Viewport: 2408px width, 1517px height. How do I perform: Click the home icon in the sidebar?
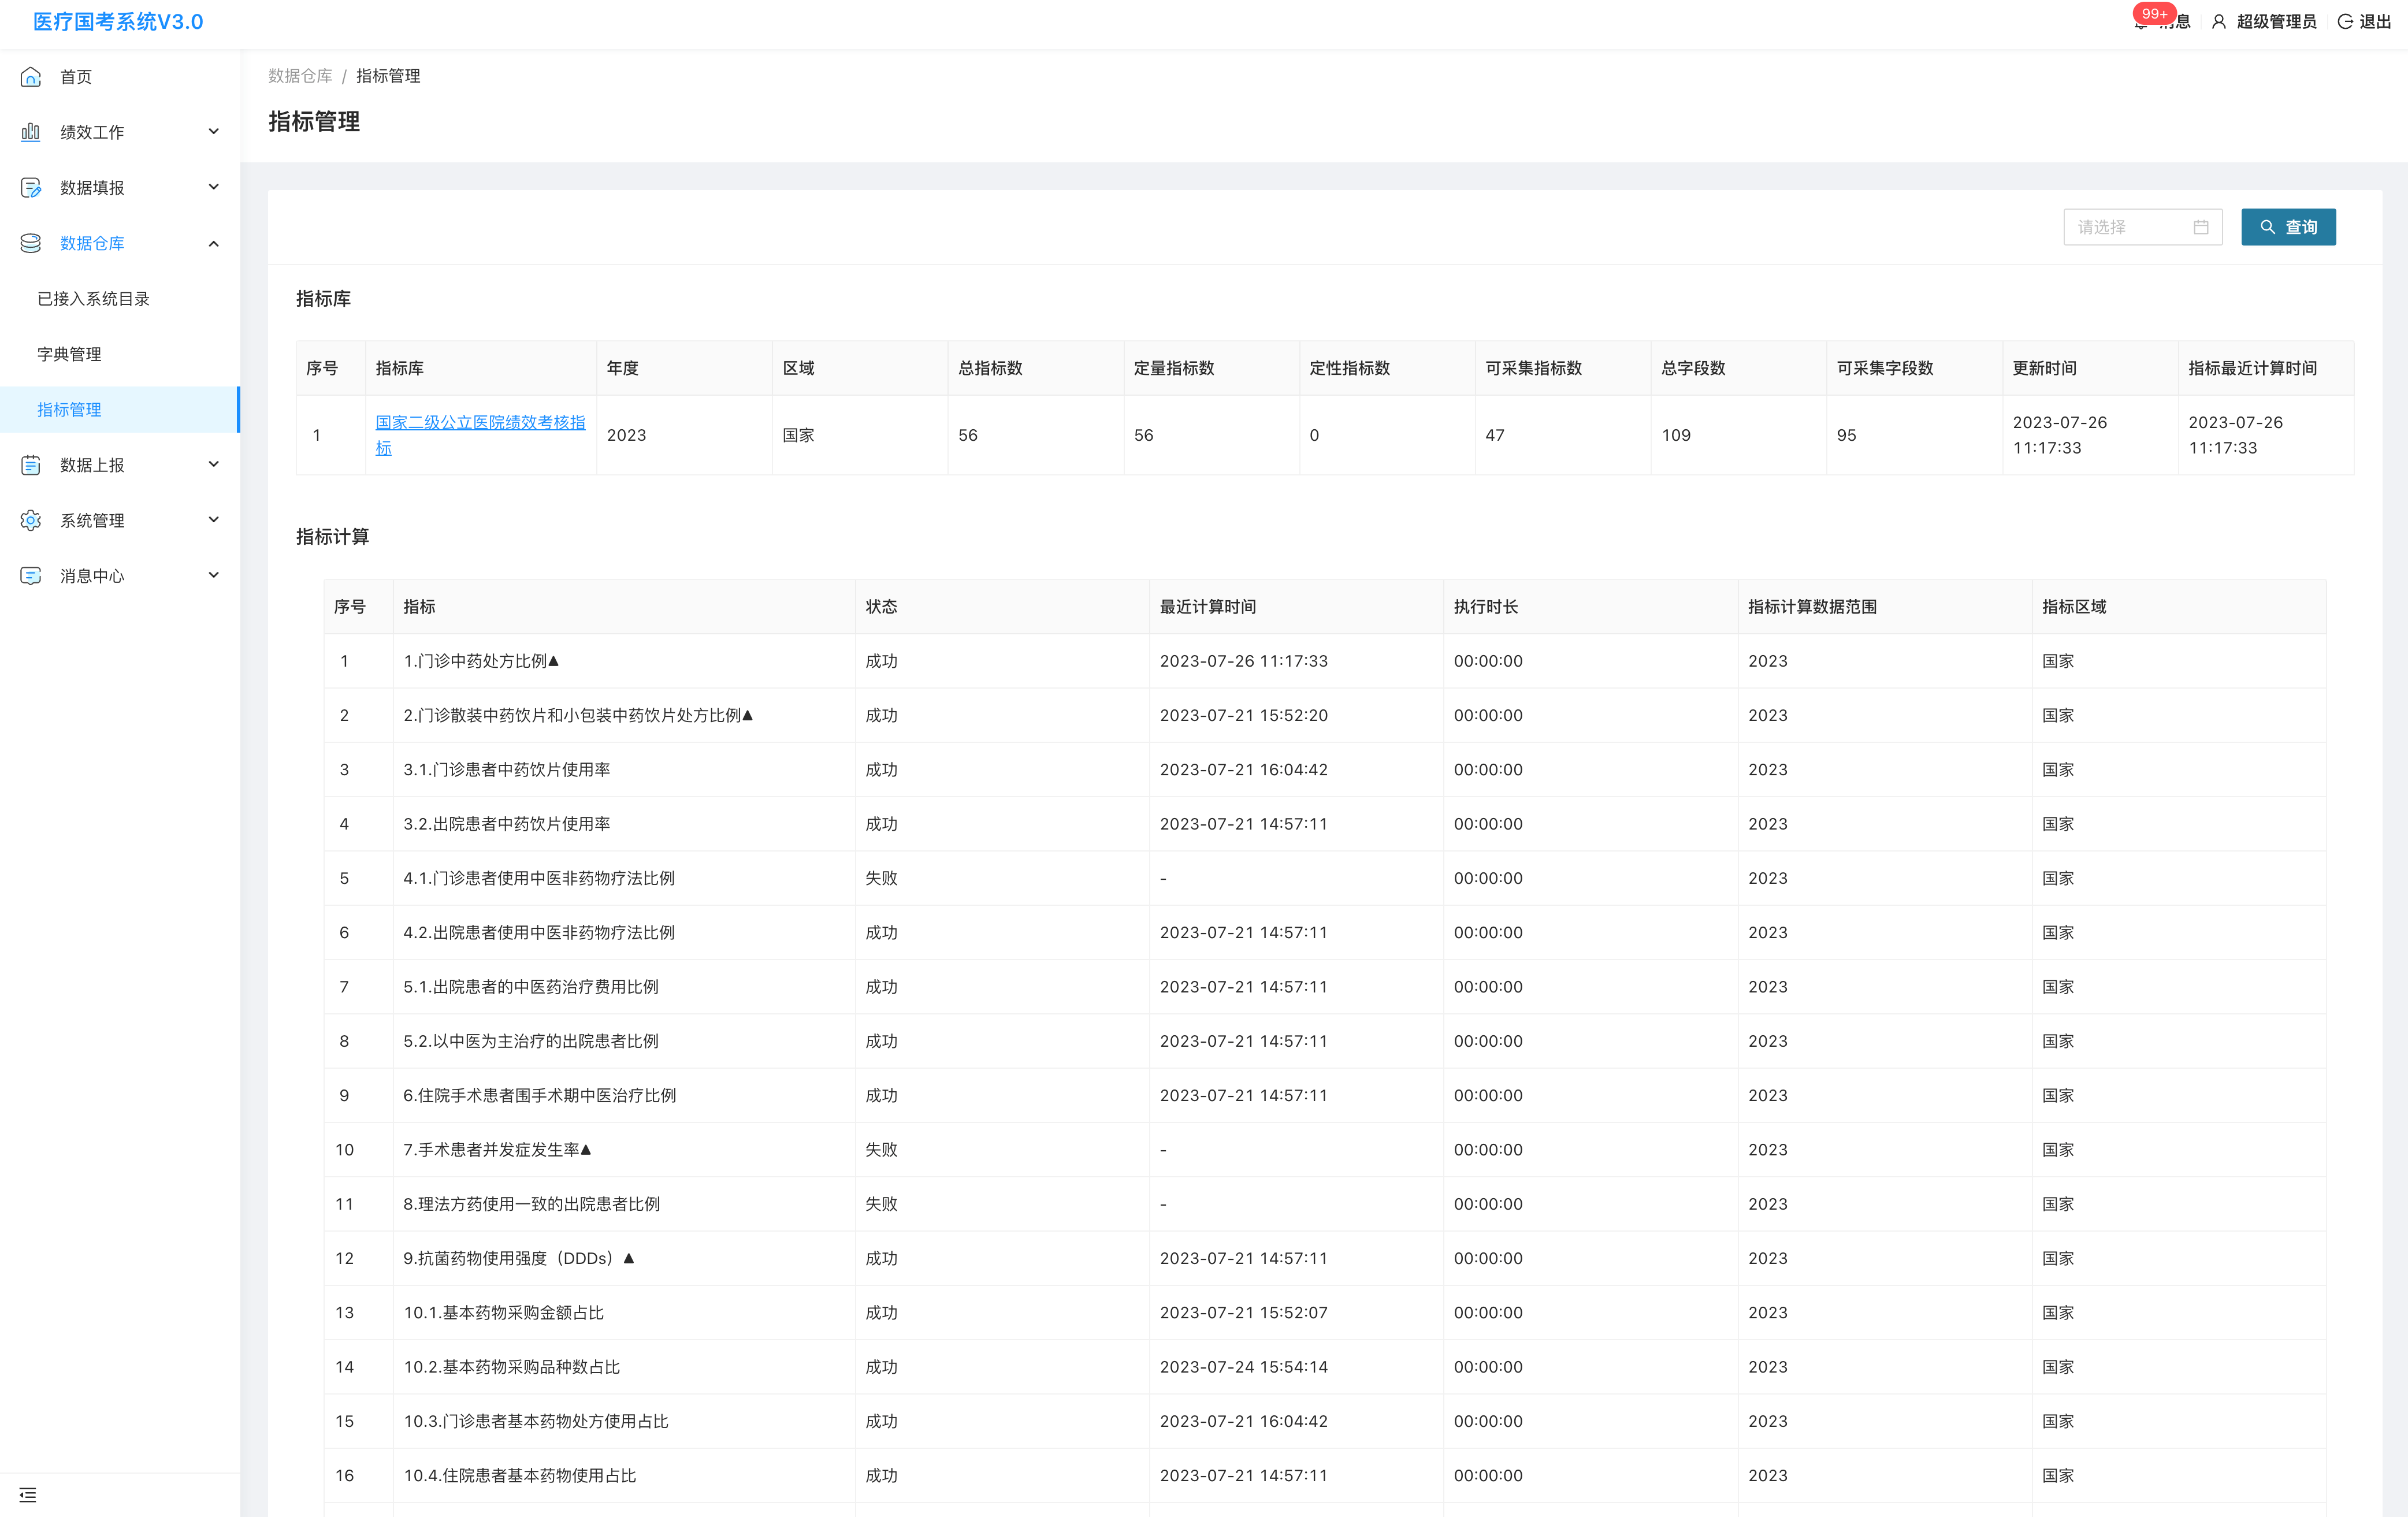pos(31,77)
